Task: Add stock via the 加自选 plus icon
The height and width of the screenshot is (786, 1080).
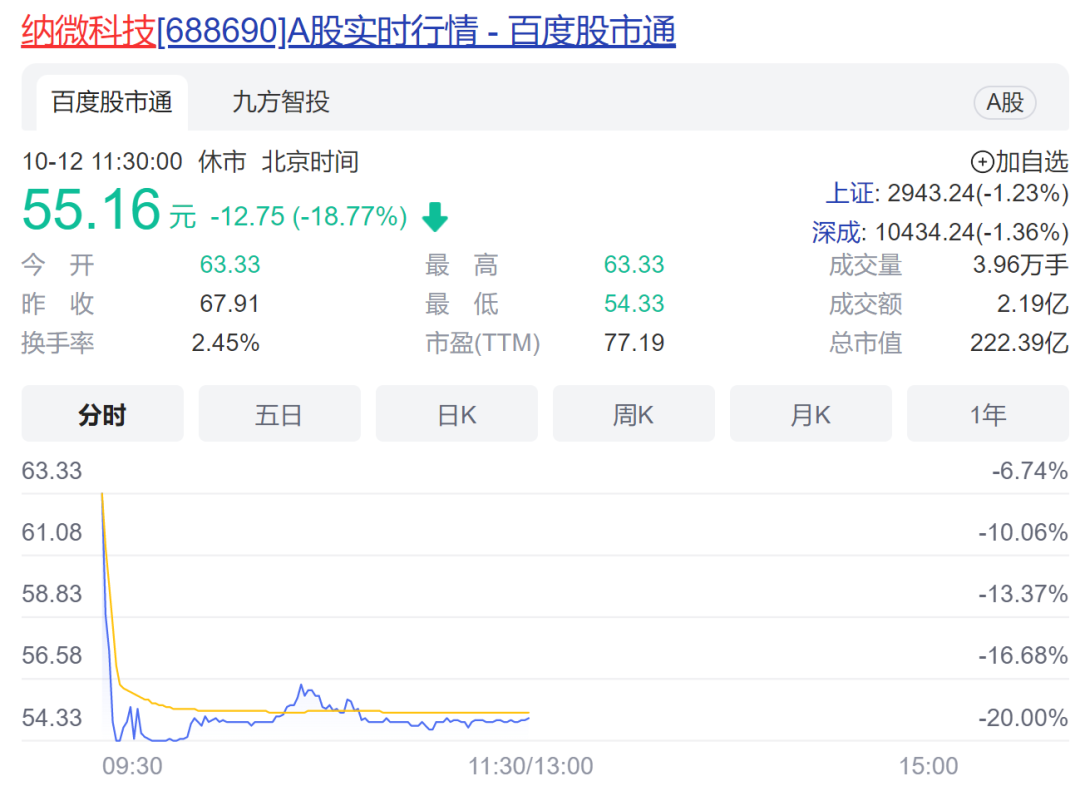Action: coord(982,162)
